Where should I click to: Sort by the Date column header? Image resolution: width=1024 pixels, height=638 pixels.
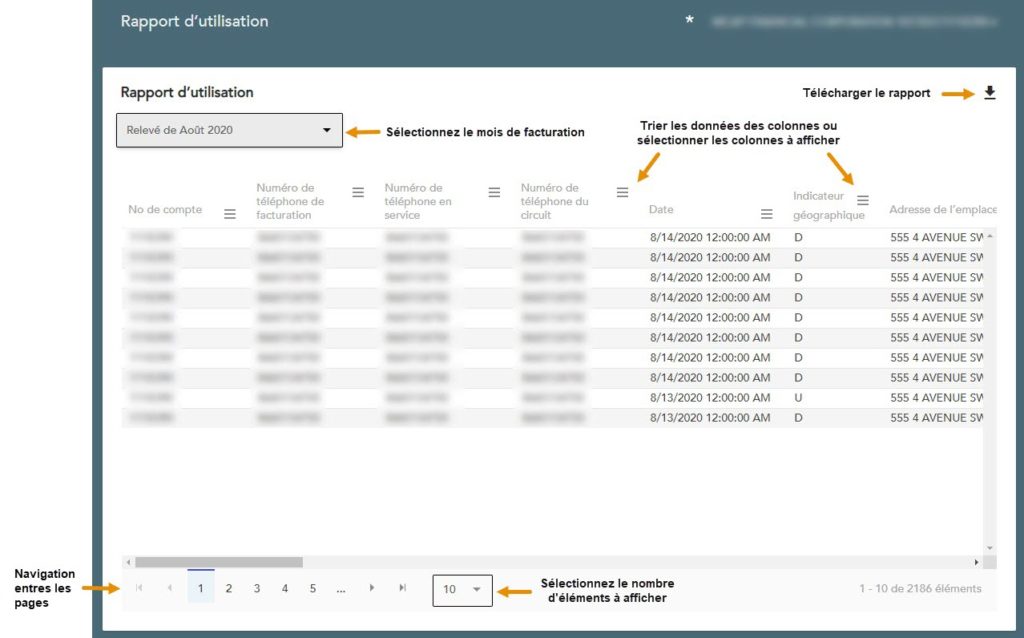661,210
